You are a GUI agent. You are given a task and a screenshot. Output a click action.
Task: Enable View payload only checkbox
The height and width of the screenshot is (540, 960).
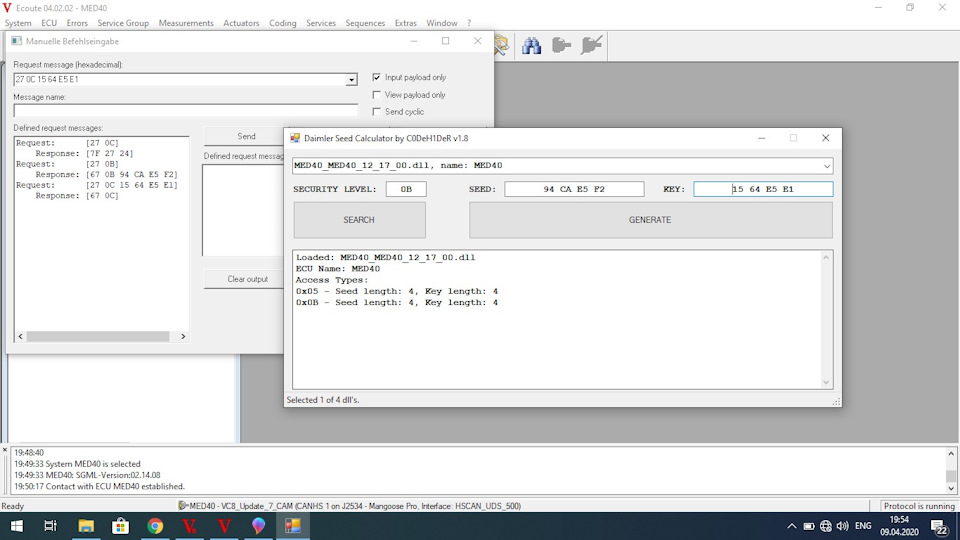[x=377, y=95]
